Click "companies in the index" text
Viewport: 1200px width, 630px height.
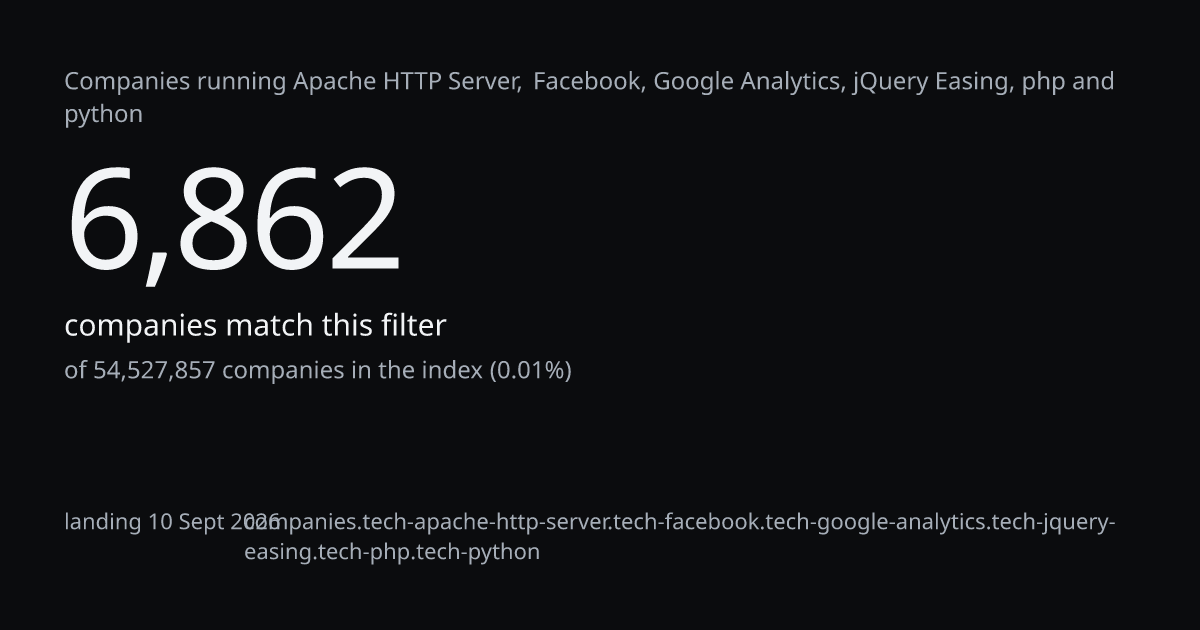[x=352, y=371]
